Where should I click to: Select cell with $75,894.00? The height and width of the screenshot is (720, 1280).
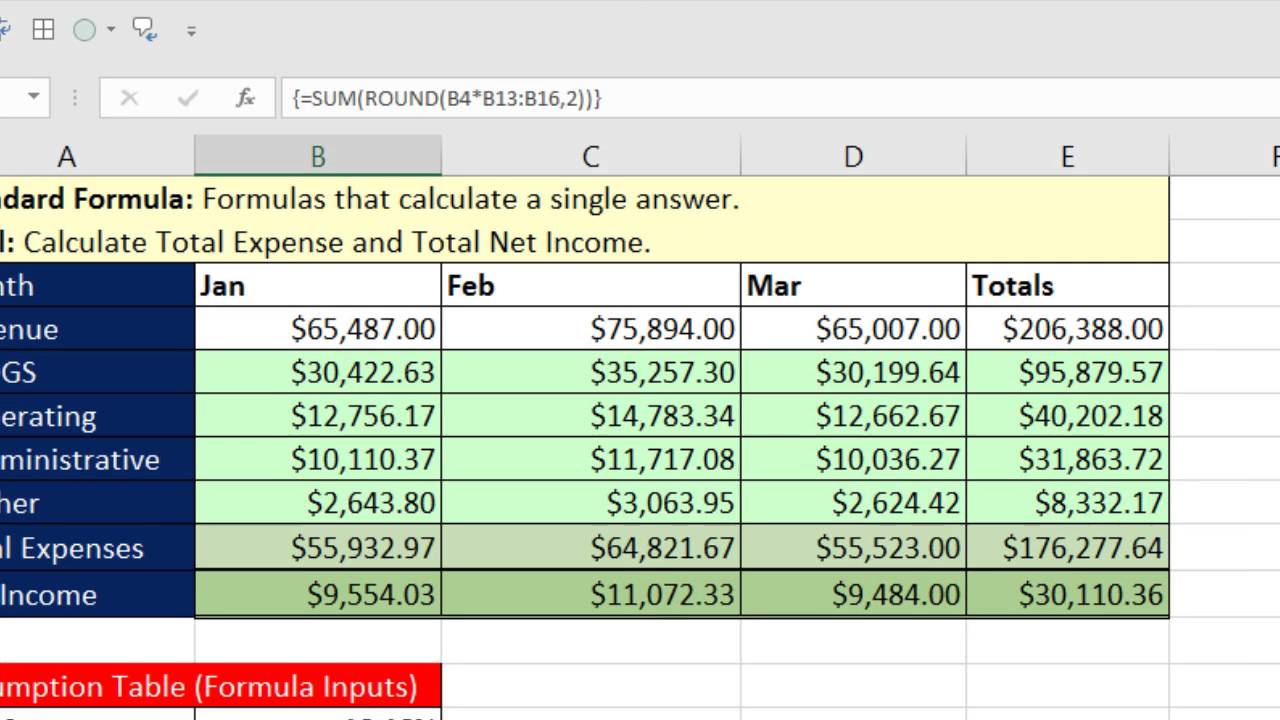coord(591,328)
